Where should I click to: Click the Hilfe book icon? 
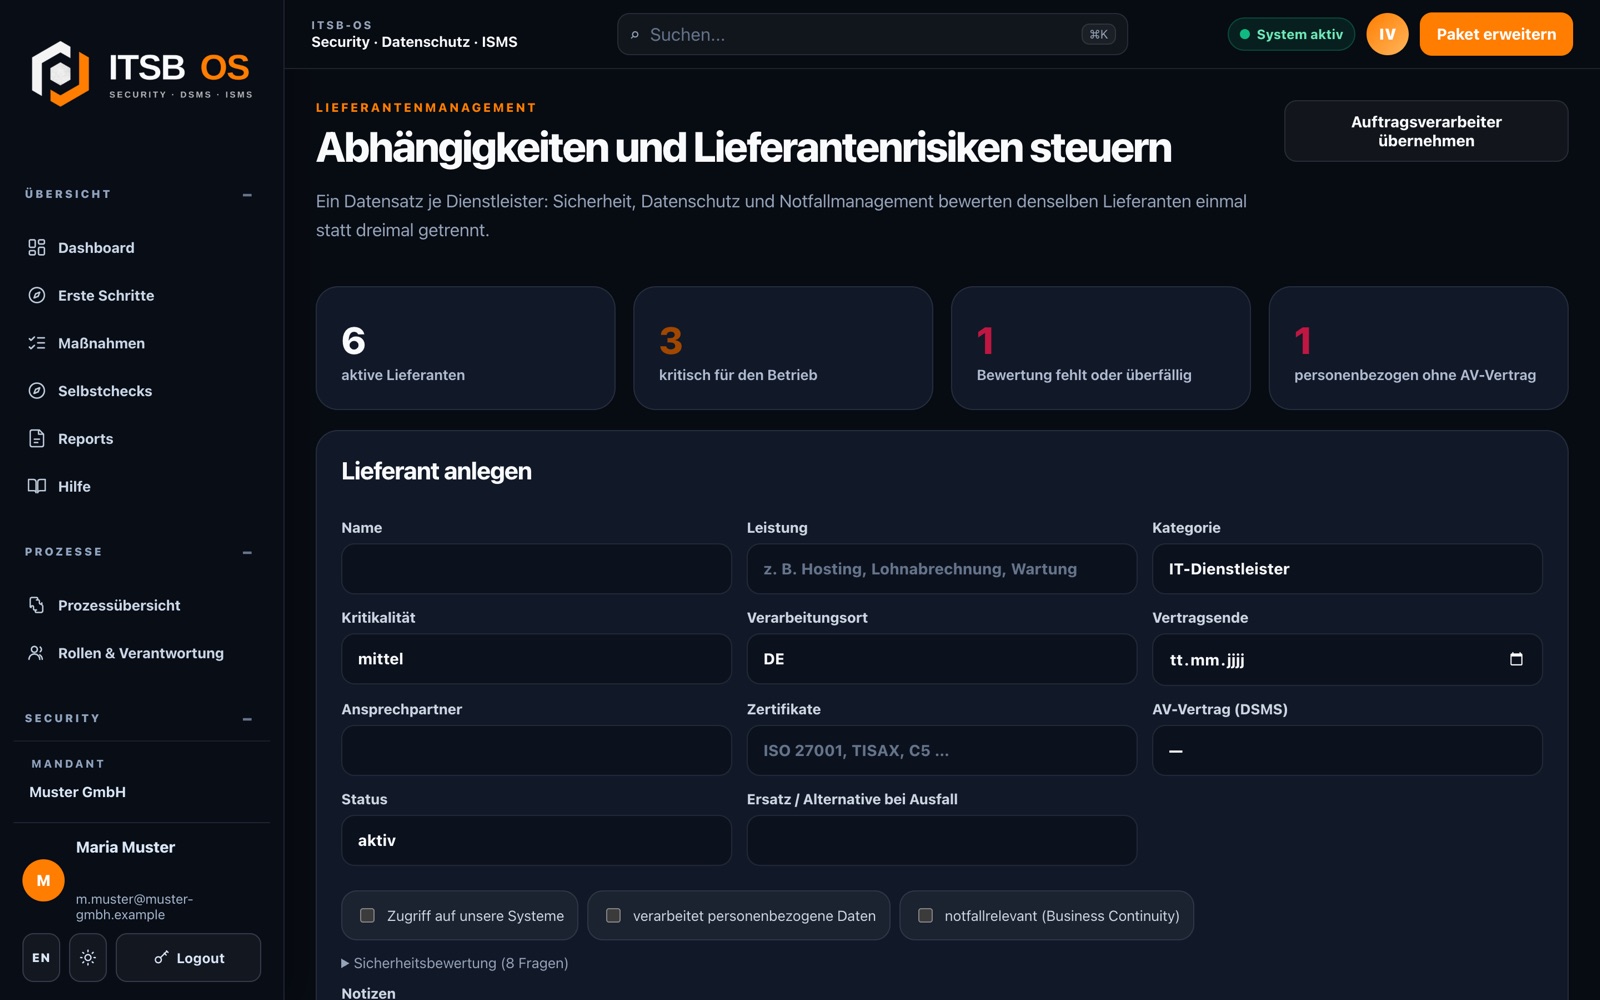pyautogui.click(x=37, y=486)
